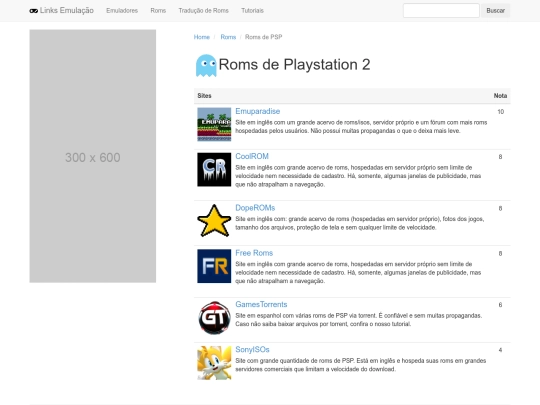Click the GamesTorrents rating 6

[x=500, y=305]
